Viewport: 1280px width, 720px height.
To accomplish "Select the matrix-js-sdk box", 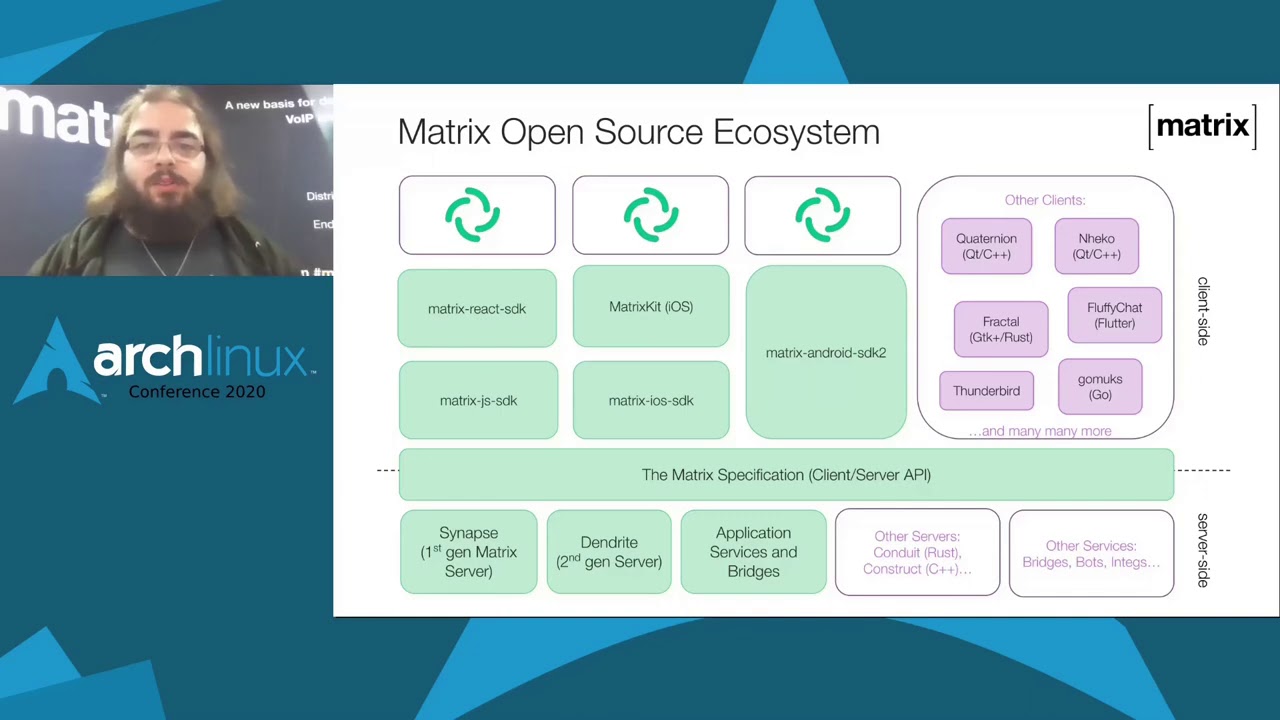I will click(478, 400).
